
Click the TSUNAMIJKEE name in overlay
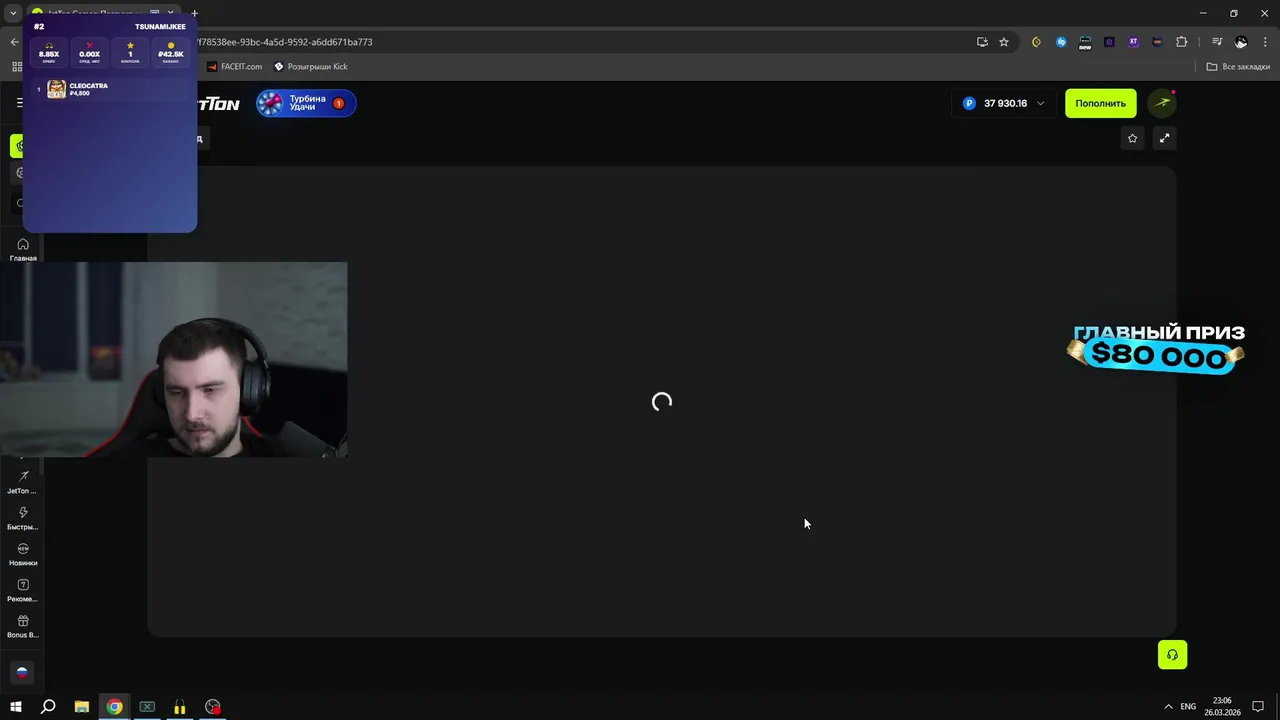point(160,27)
